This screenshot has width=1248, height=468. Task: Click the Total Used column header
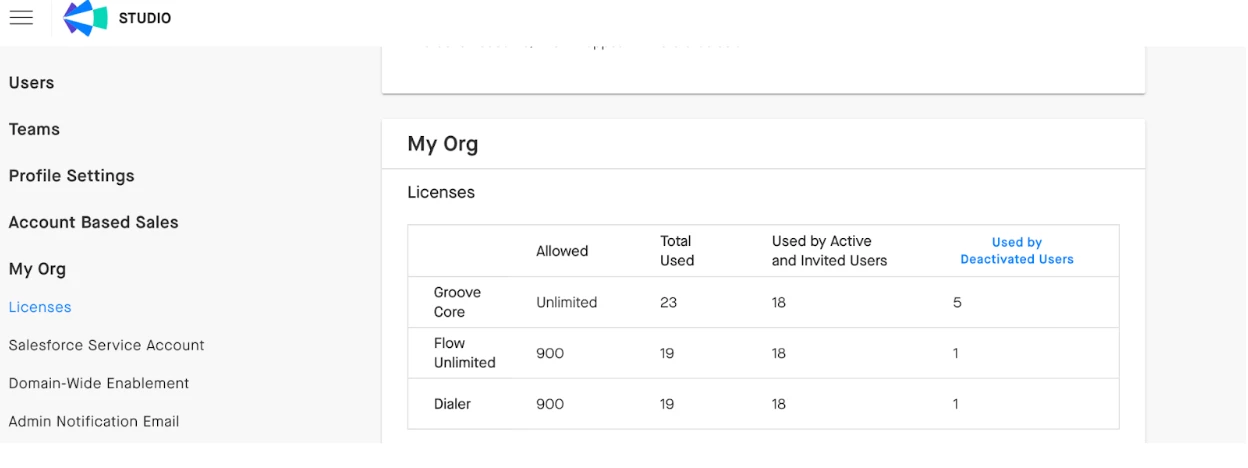[676, 250]
